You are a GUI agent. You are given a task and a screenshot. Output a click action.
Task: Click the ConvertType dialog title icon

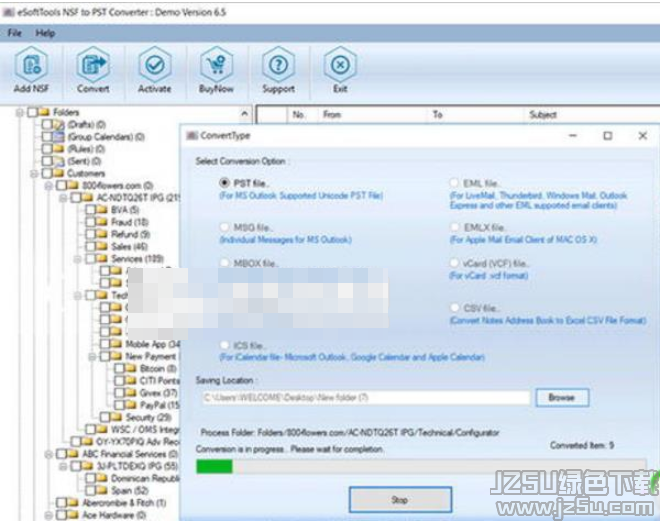pos(192,136)
